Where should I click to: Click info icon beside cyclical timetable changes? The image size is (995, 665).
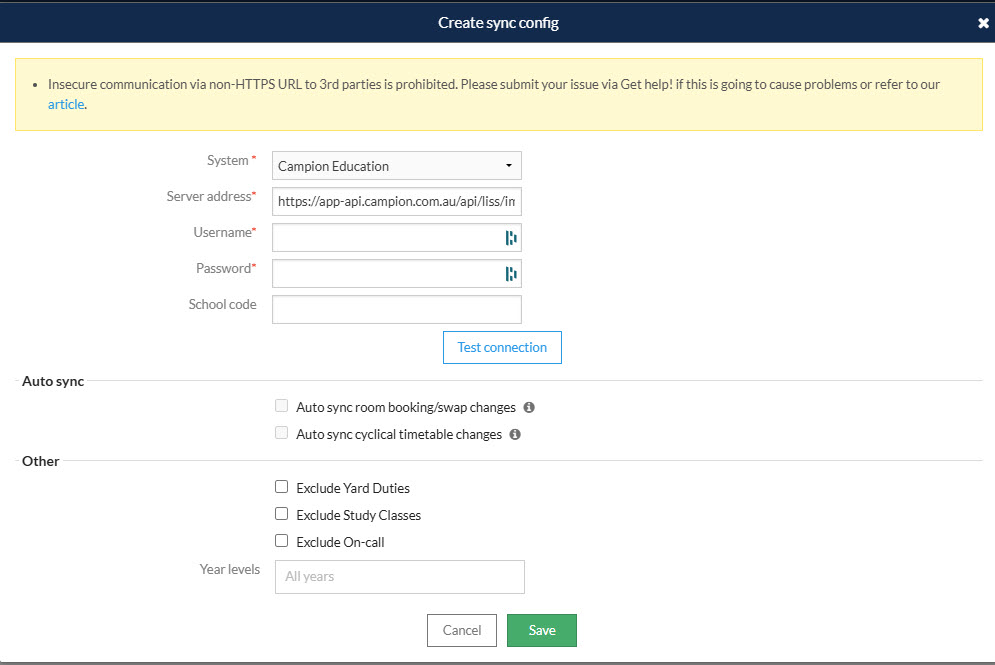[x=515, y=435]
